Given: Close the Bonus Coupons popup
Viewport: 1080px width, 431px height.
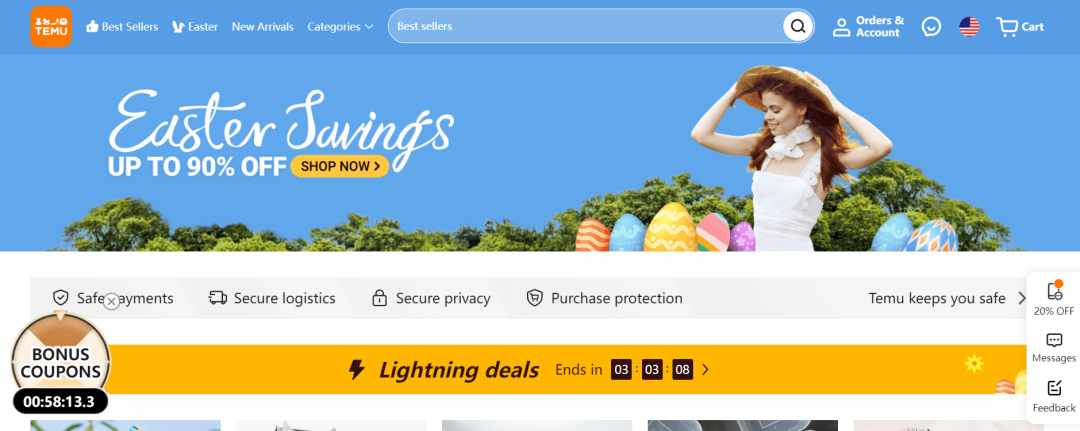Looking at the screenshot, I should [x=112, y=301].
